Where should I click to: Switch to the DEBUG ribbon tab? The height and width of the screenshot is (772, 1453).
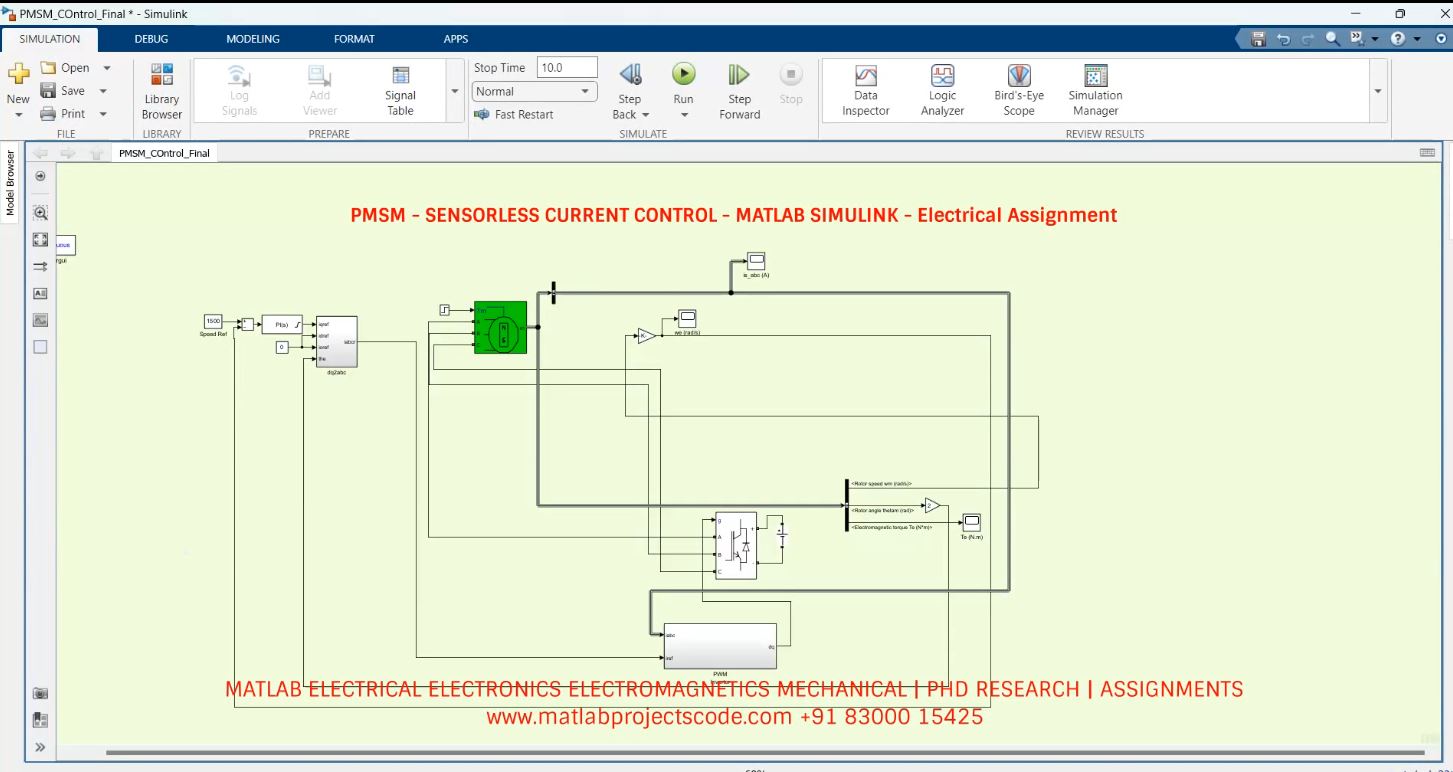[150, 39]
